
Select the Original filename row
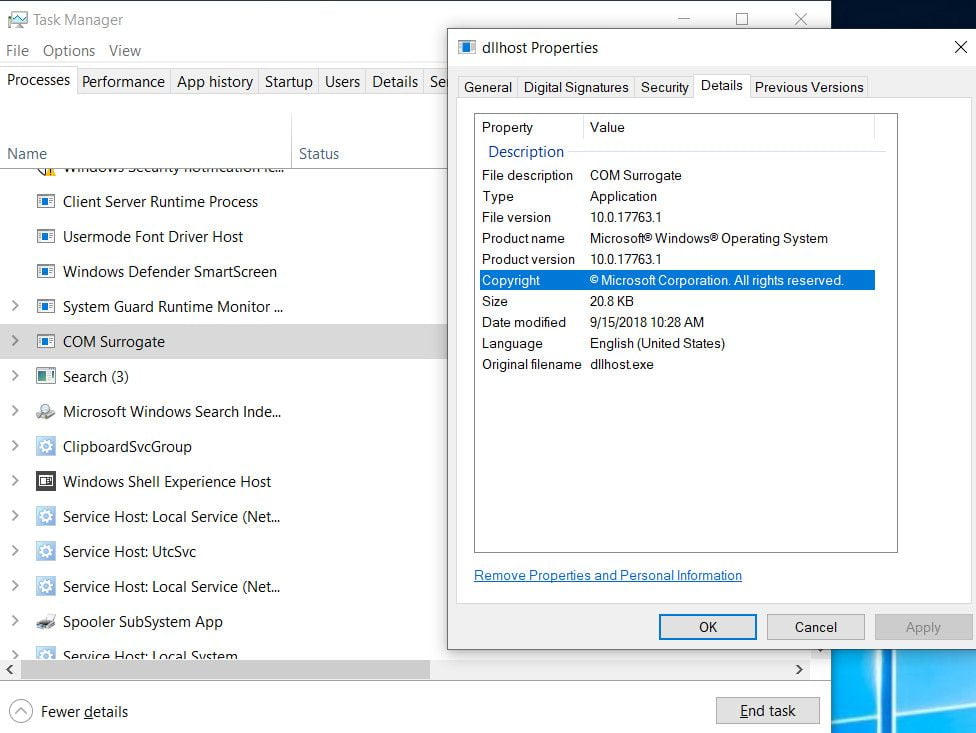tap(600, 364)
